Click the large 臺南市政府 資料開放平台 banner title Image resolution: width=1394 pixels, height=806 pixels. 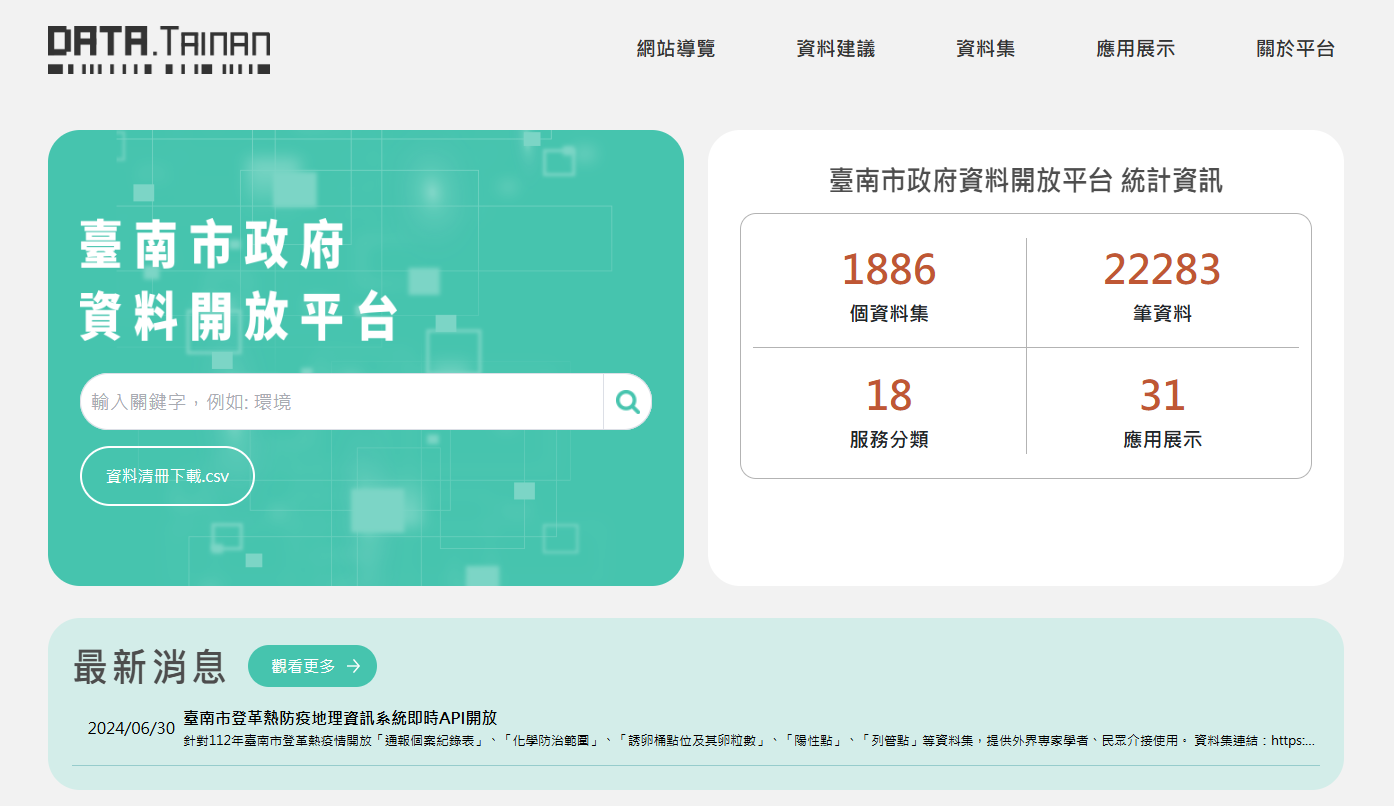pos(240,281)
